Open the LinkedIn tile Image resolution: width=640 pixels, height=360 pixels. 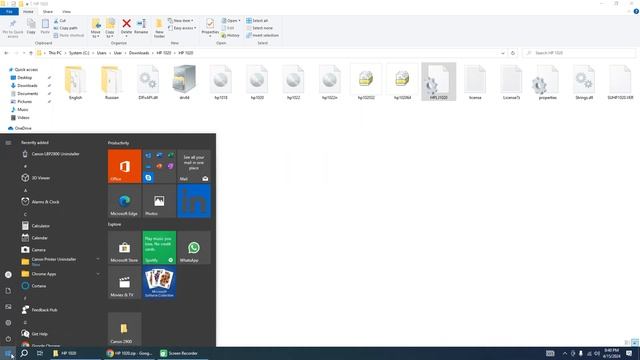194,201
